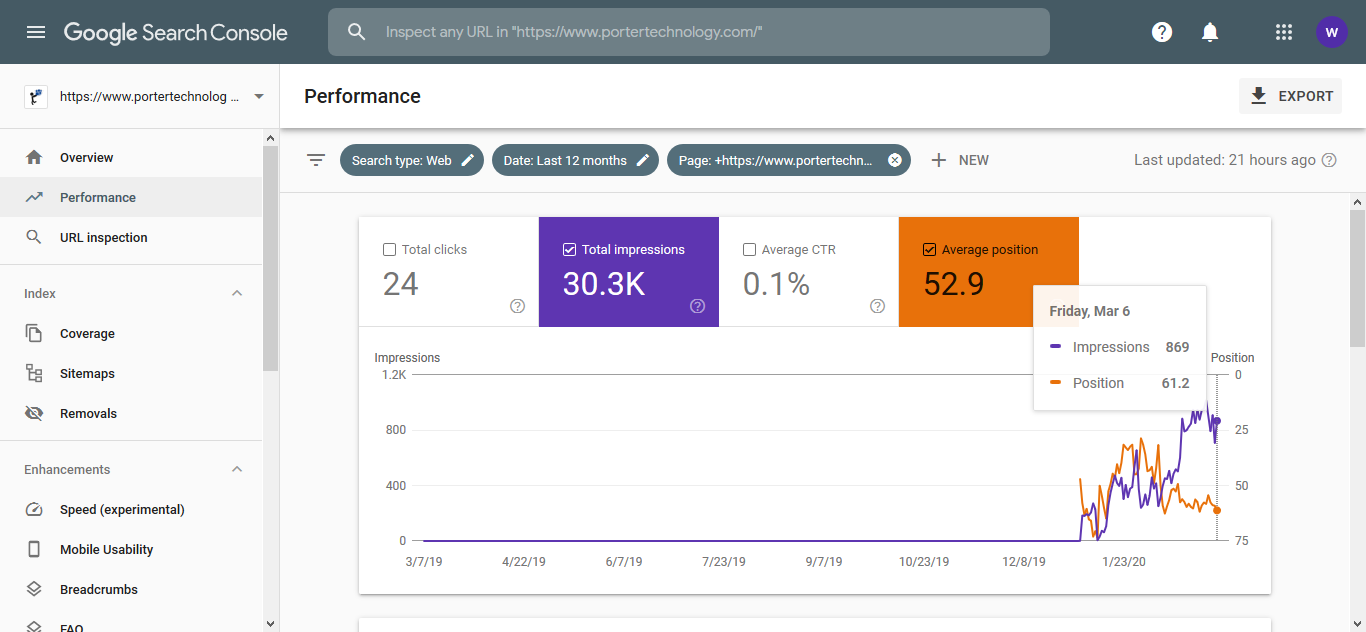Click the 52.9 average position value
This screenshot has height=632, width=1366.
point(954,285)
